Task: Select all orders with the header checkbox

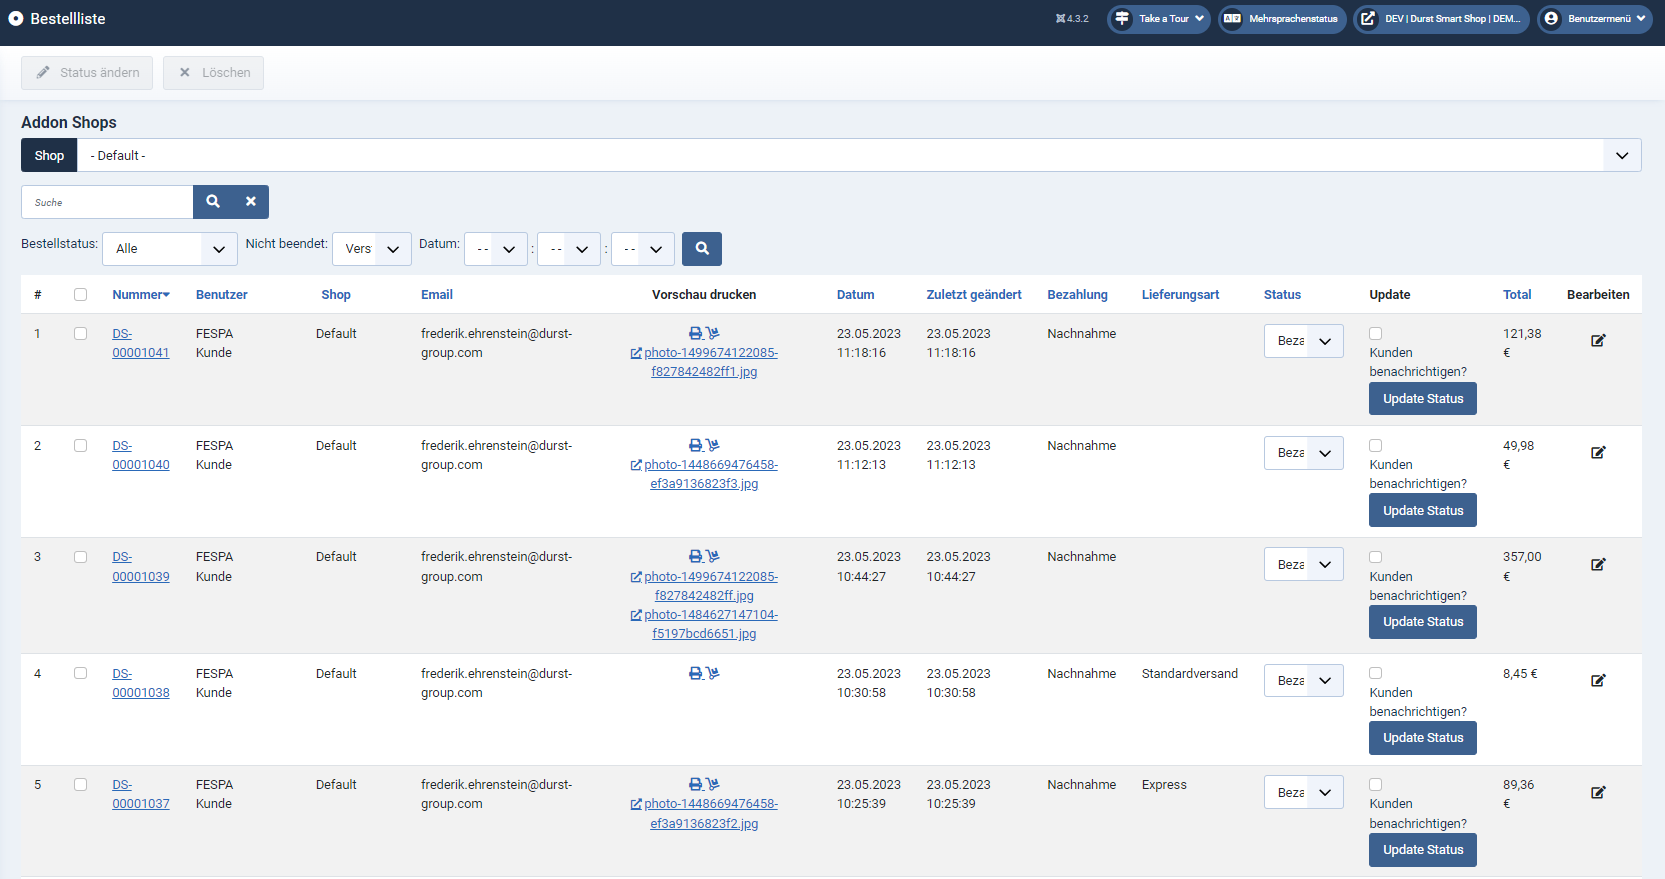Action: [80, 295]
